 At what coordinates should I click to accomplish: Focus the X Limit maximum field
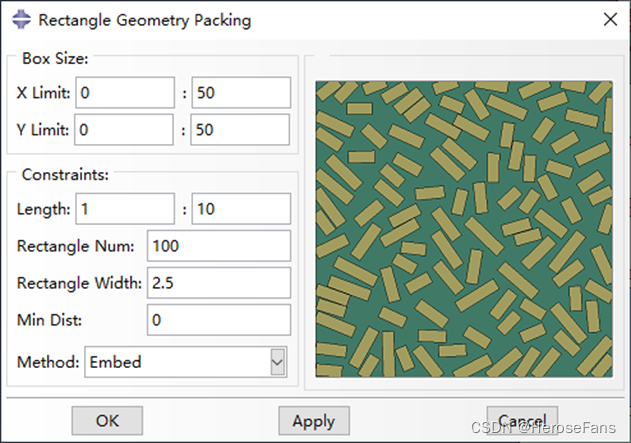click(240, 93)
